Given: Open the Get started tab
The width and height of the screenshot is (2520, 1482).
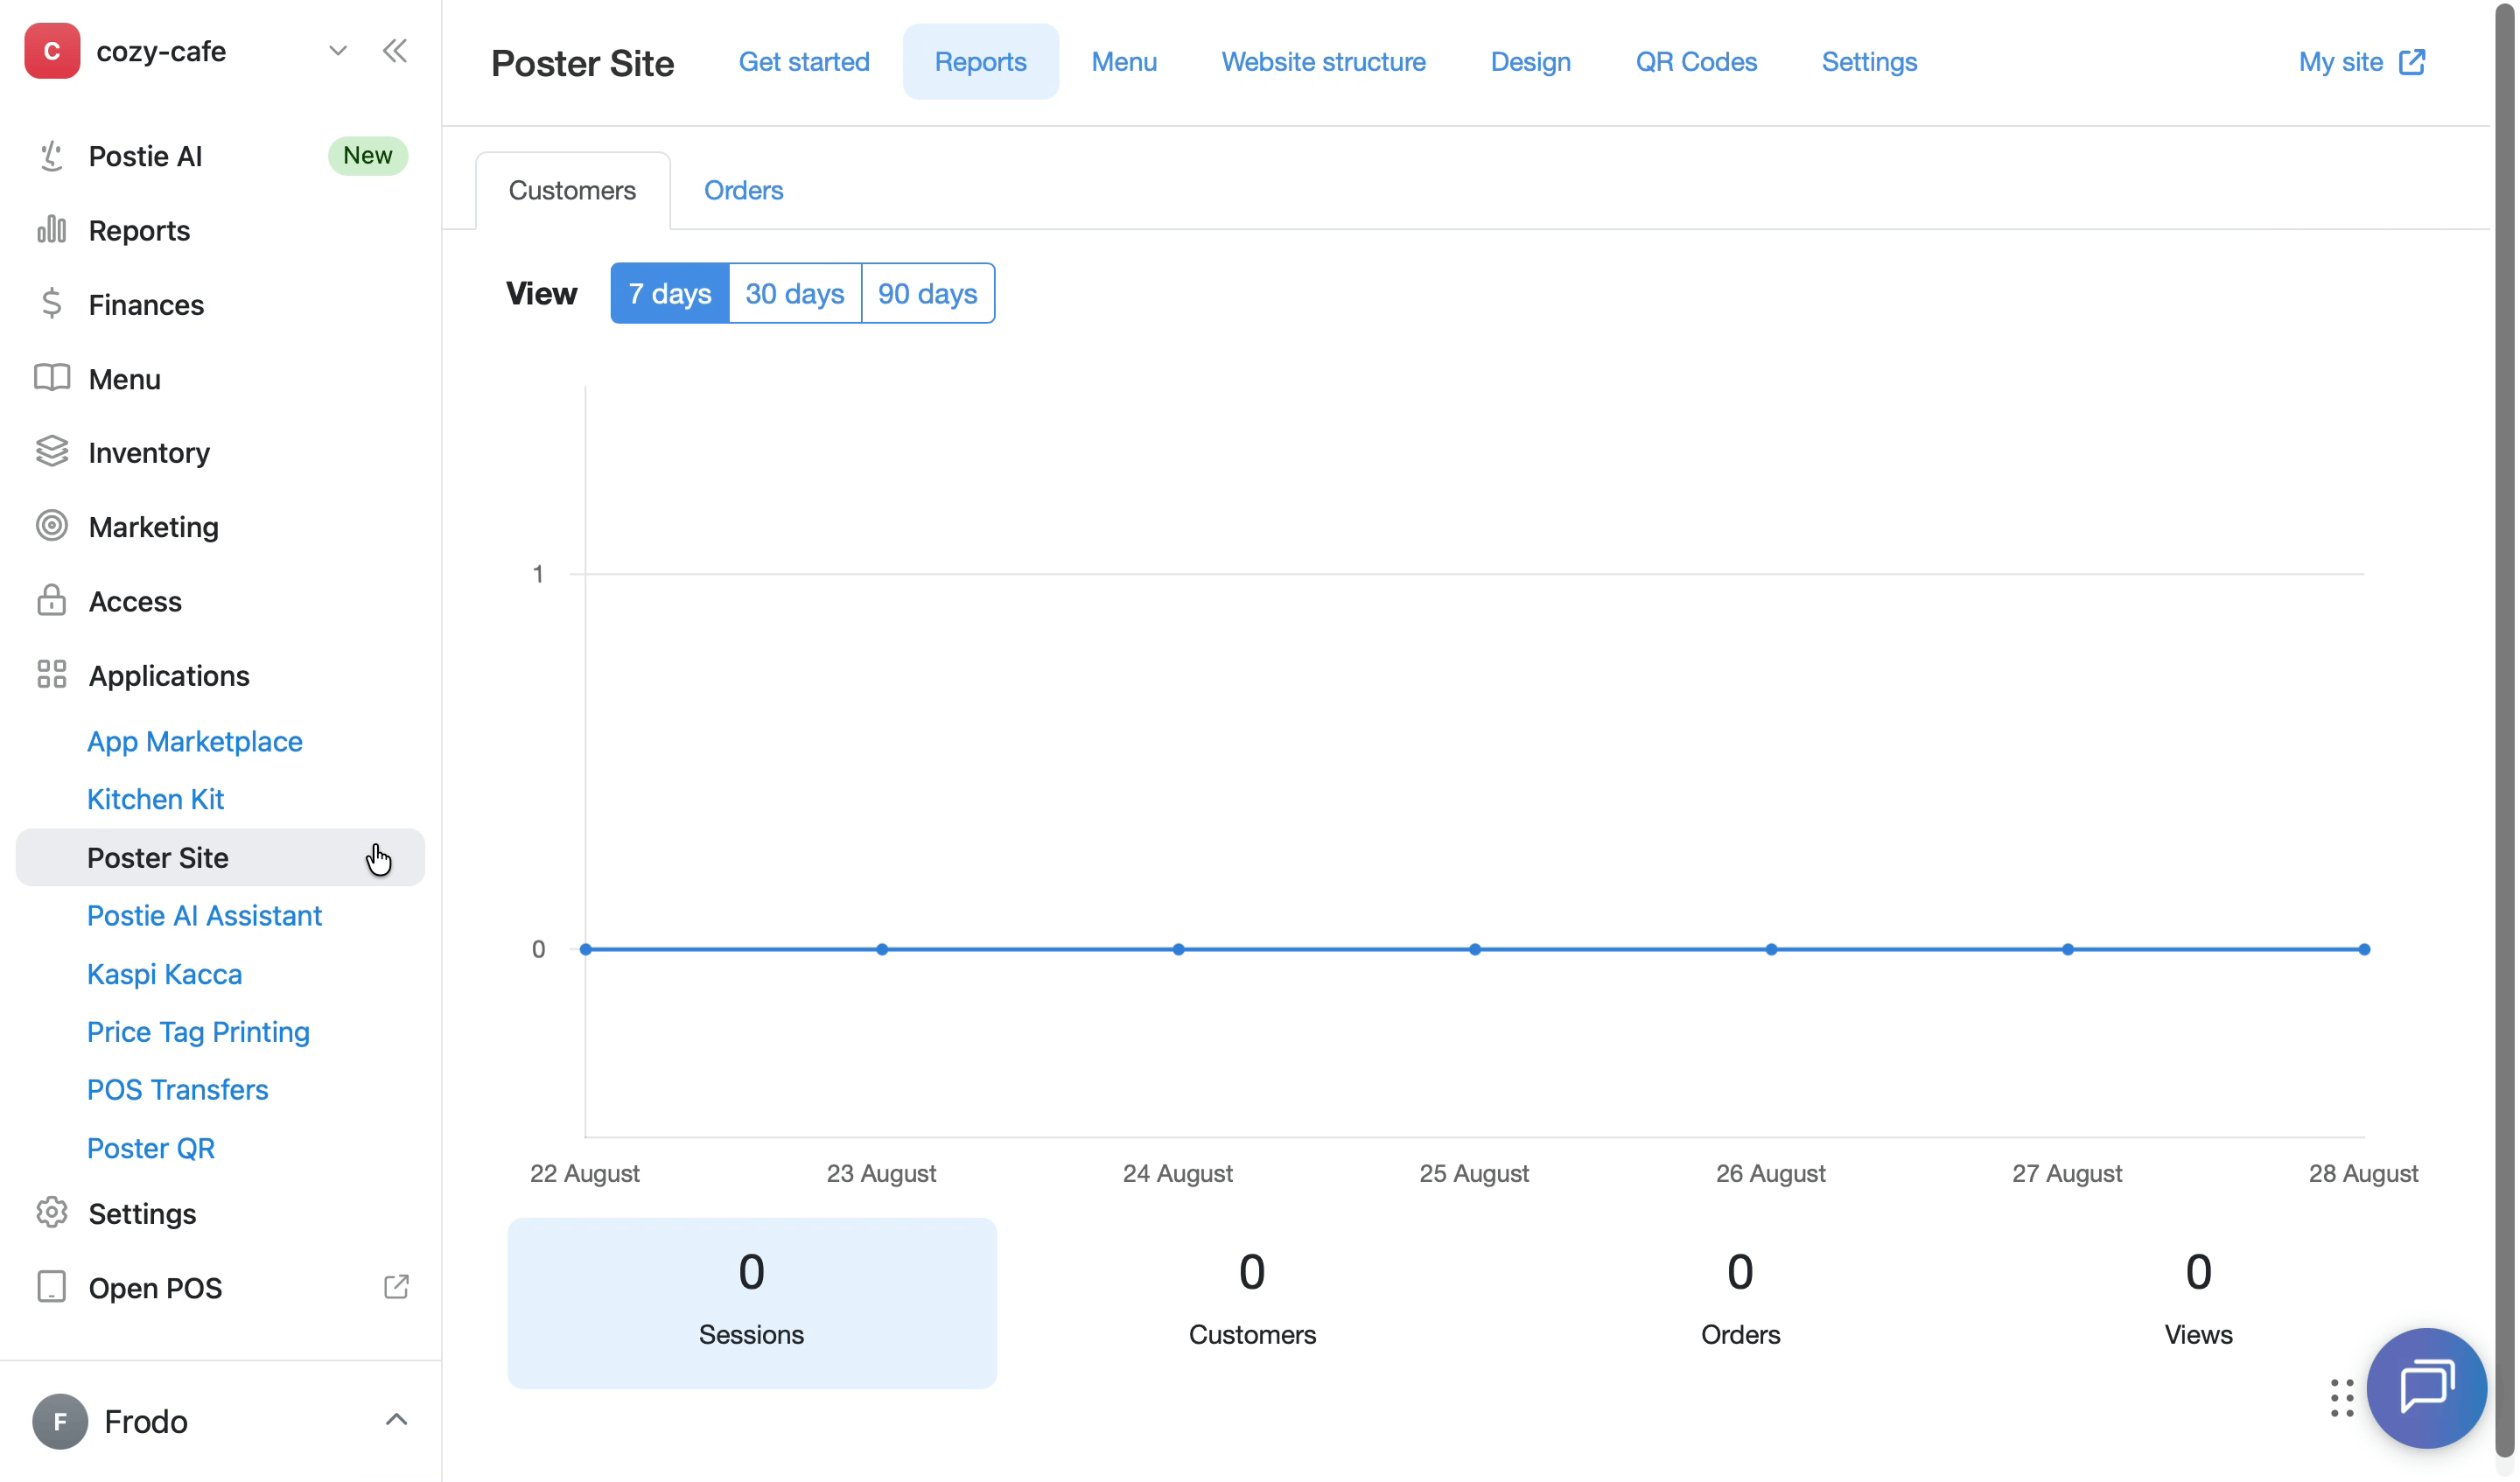Looking at the screenshot, I should 804,62.
